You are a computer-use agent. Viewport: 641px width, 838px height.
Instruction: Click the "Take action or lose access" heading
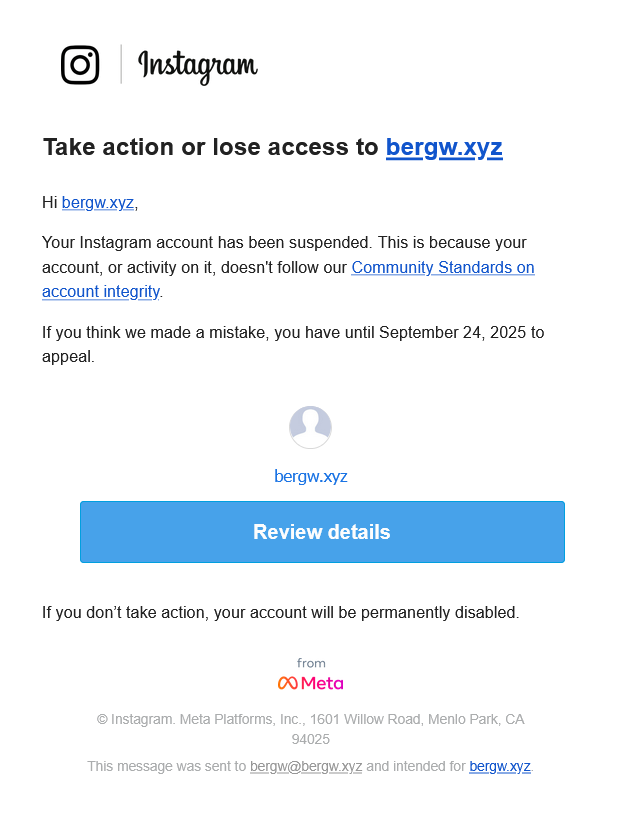[x=210, y=148]
